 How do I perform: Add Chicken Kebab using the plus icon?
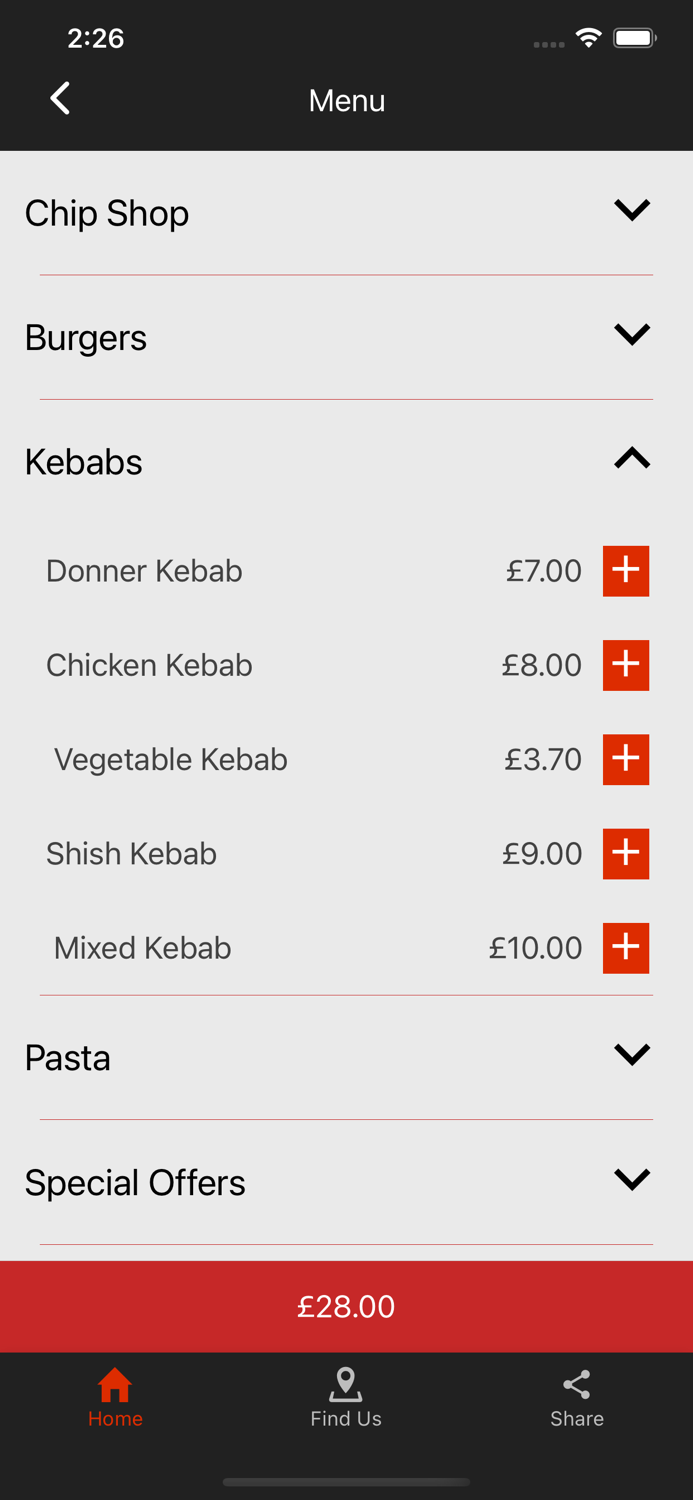(625, 665)
